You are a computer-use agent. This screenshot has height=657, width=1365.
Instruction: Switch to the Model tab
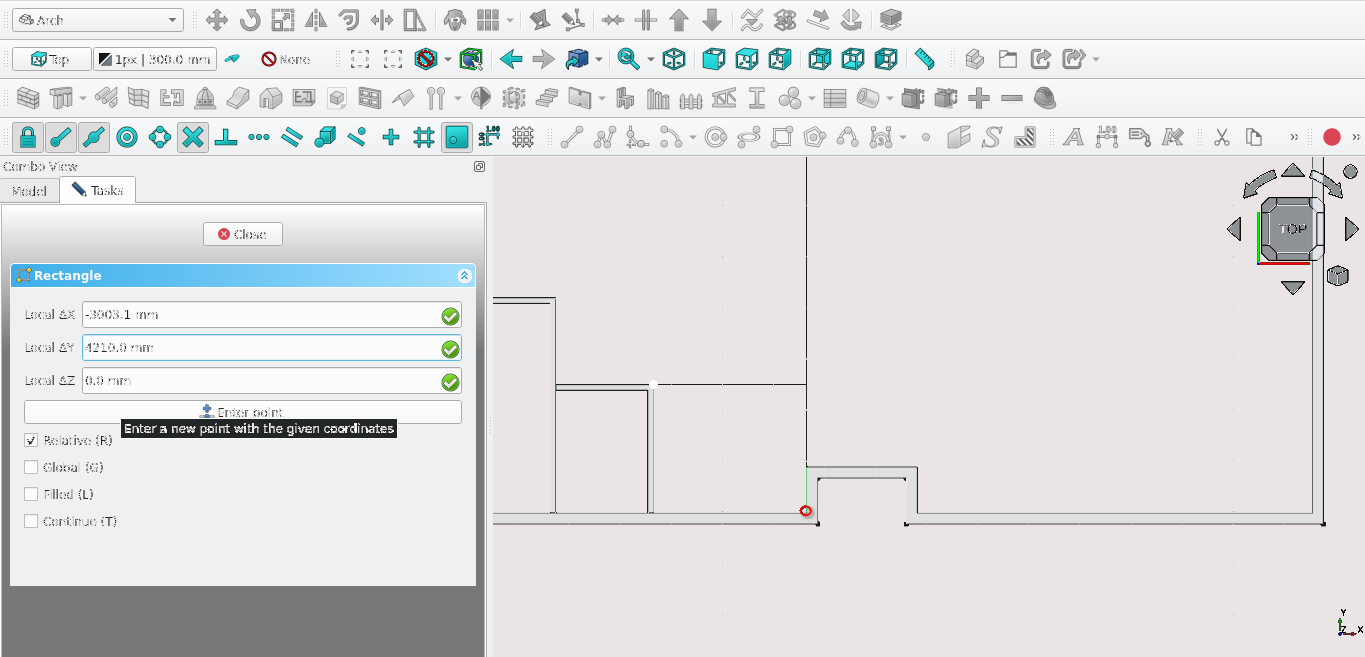[x=29, y=190]
